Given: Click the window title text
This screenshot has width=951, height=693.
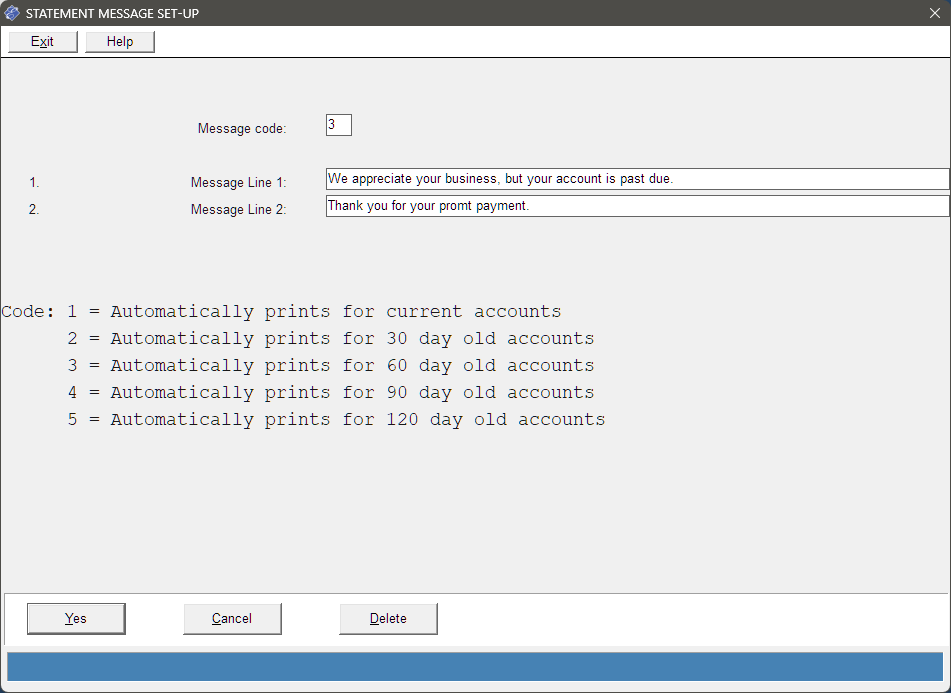Looking at the screenshot, I should [x=112, y=13].
